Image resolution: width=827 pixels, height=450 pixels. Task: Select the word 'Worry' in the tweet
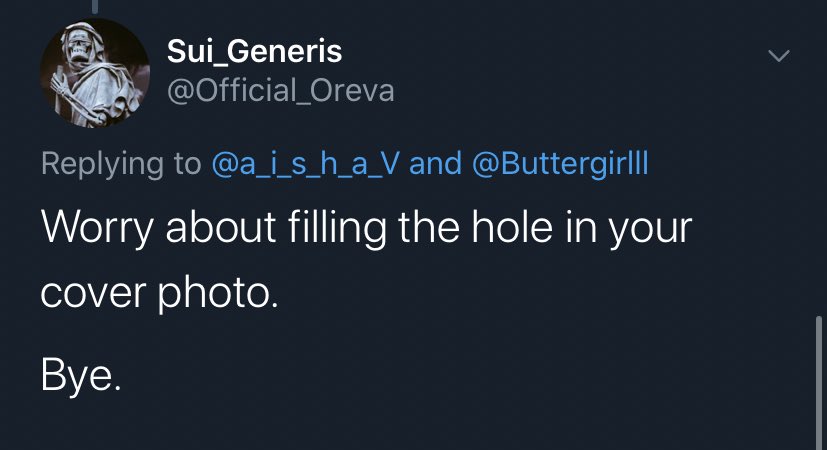point(95,229)
